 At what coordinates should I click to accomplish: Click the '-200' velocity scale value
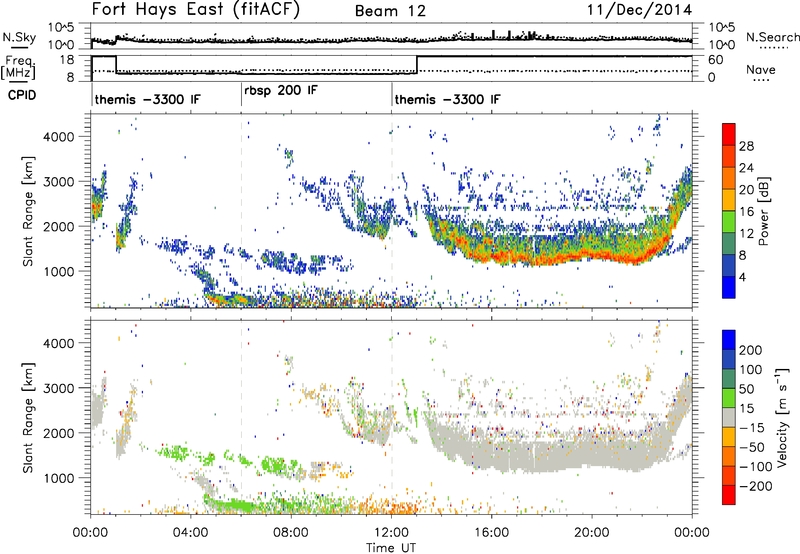[756, 486]
